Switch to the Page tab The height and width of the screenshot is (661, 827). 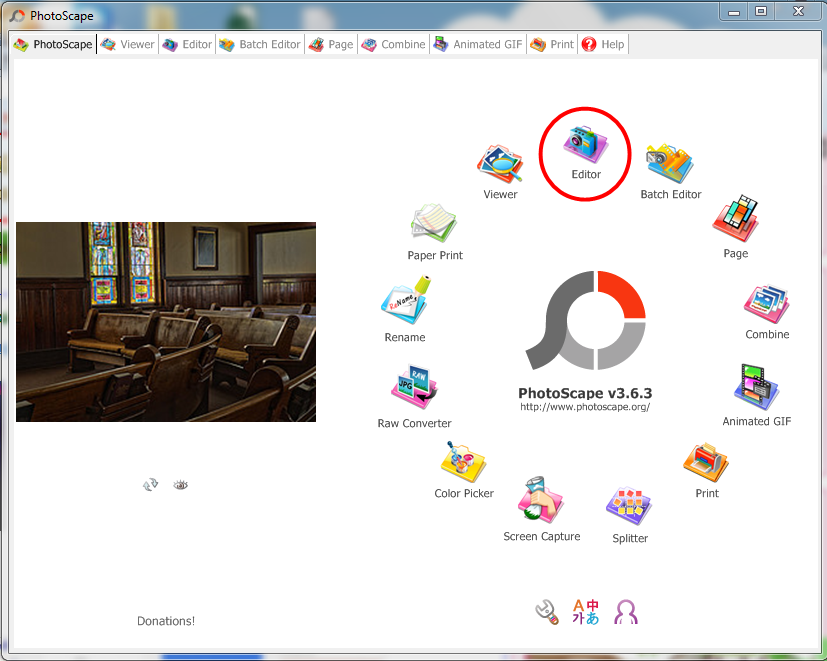(x=331, y=44)
